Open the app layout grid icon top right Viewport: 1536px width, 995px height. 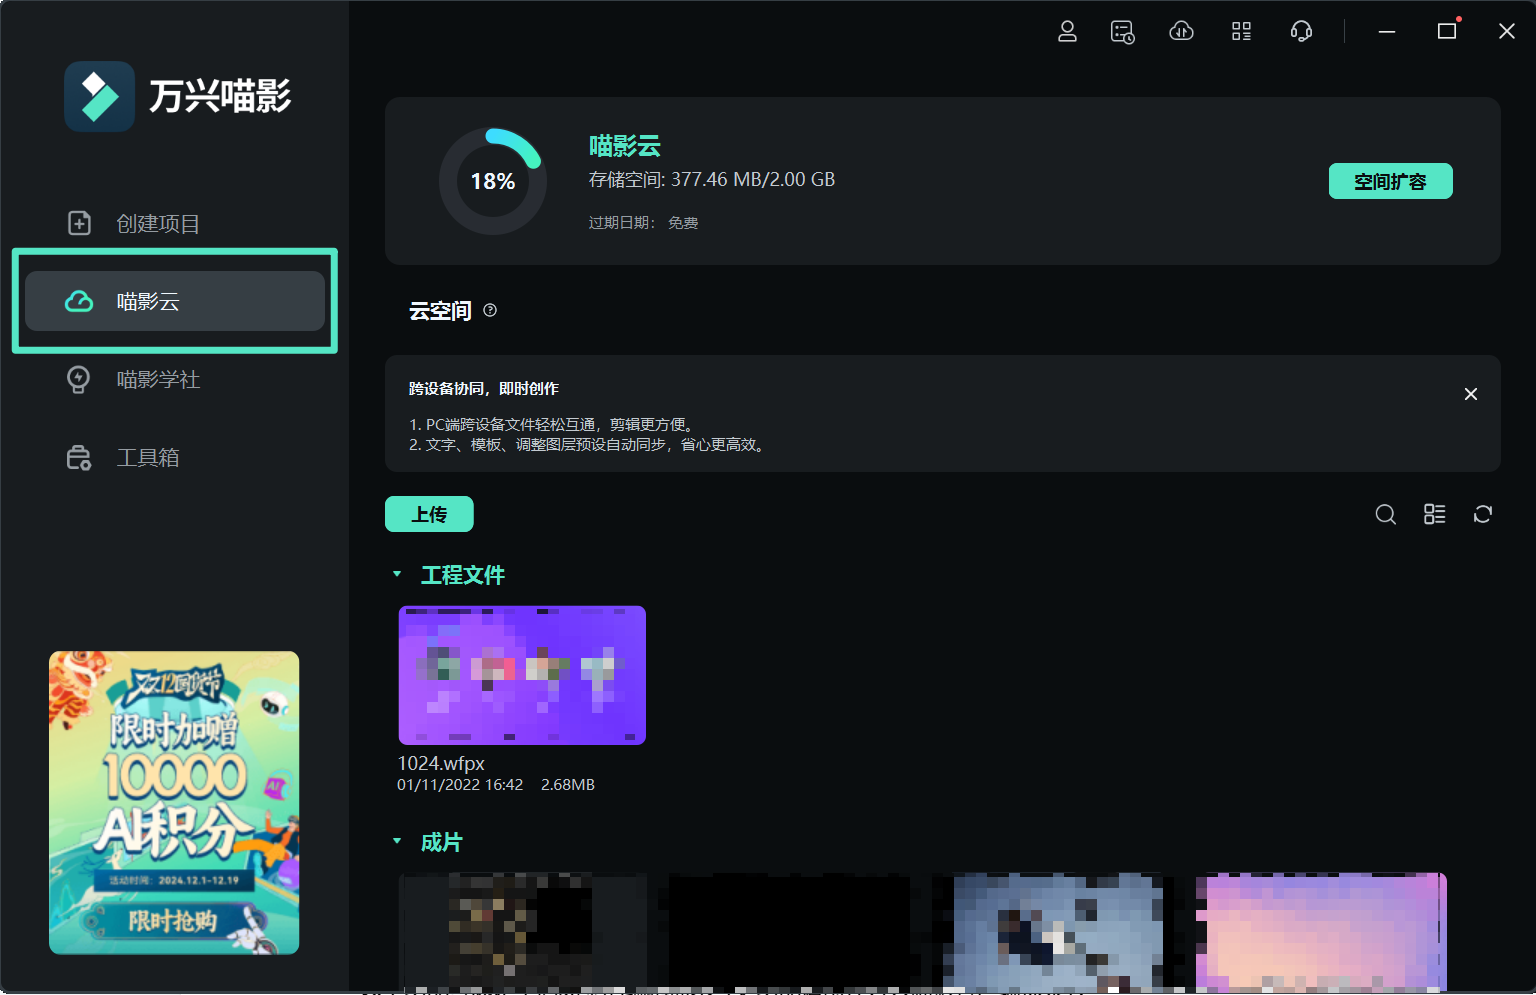pos(1241,31)
